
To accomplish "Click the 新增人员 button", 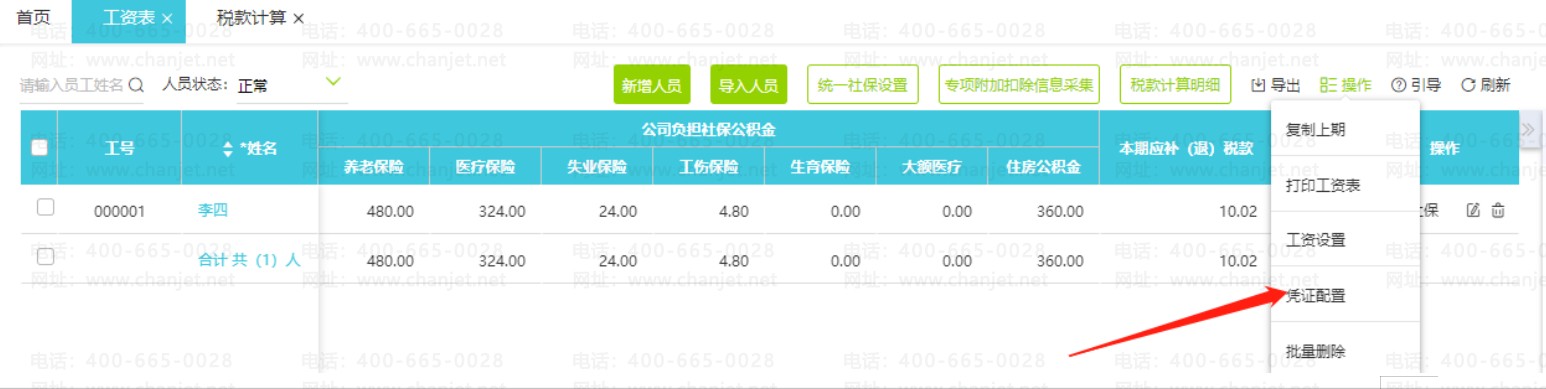I will click(651, 86).
